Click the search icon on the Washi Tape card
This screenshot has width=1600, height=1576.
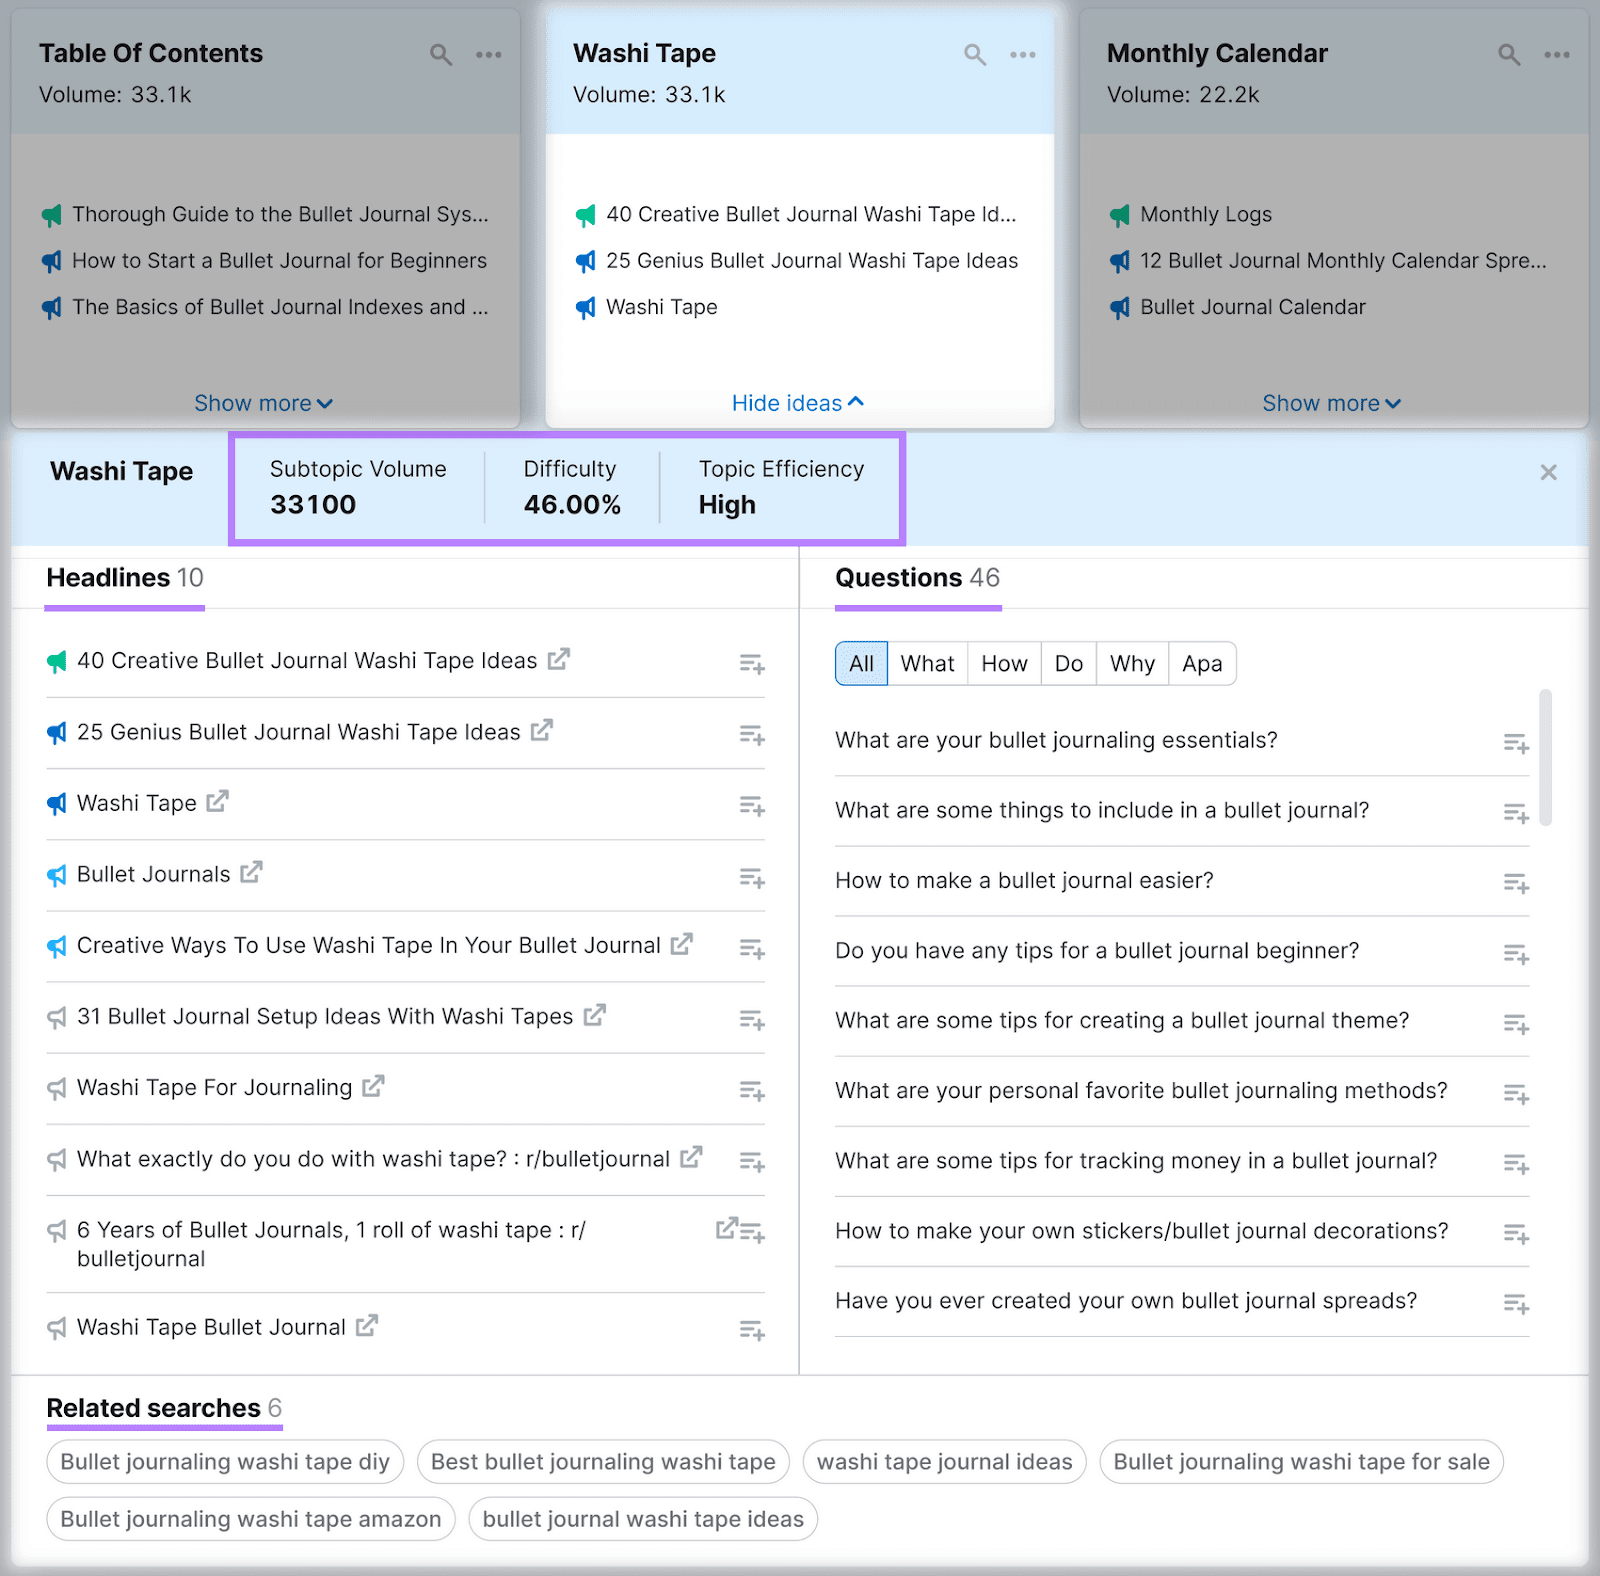(x=975, y=55)
